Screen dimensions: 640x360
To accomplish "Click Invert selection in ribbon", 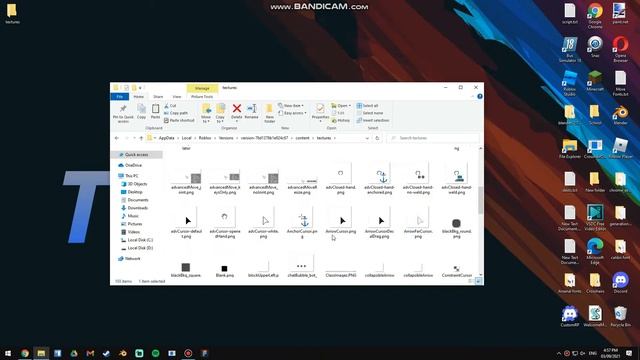I will (373, 120).
